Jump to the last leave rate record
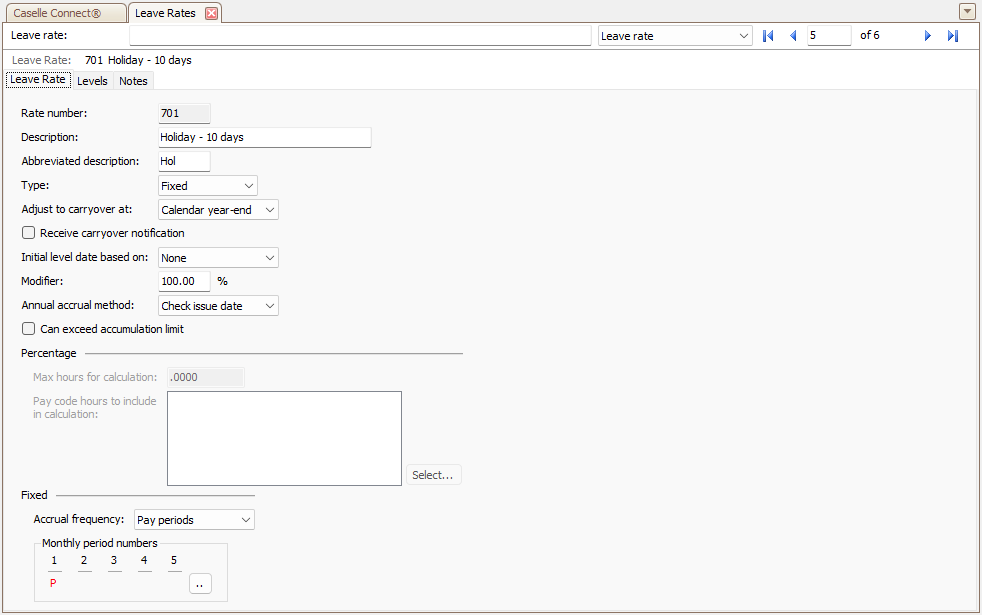Image resolution: width=982 pixels, height=615 pixels. [x=953, y=36]
